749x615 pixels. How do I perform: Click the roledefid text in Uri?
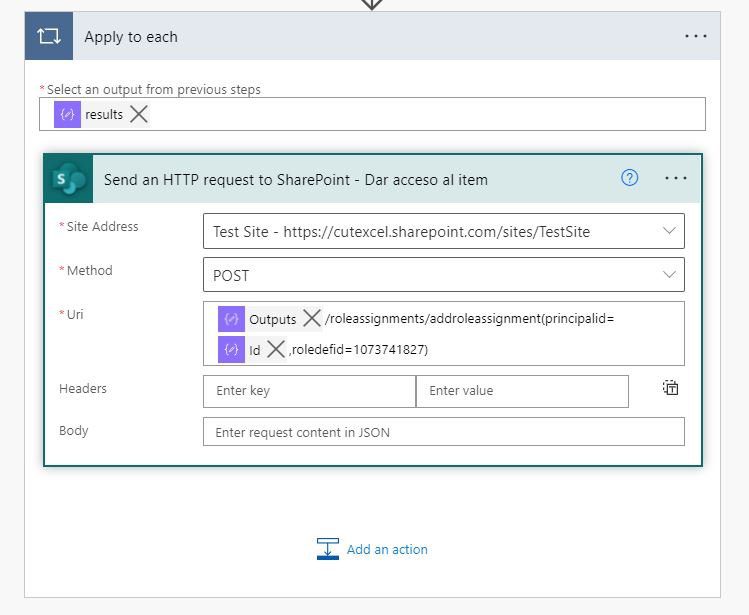pos(360,350)
